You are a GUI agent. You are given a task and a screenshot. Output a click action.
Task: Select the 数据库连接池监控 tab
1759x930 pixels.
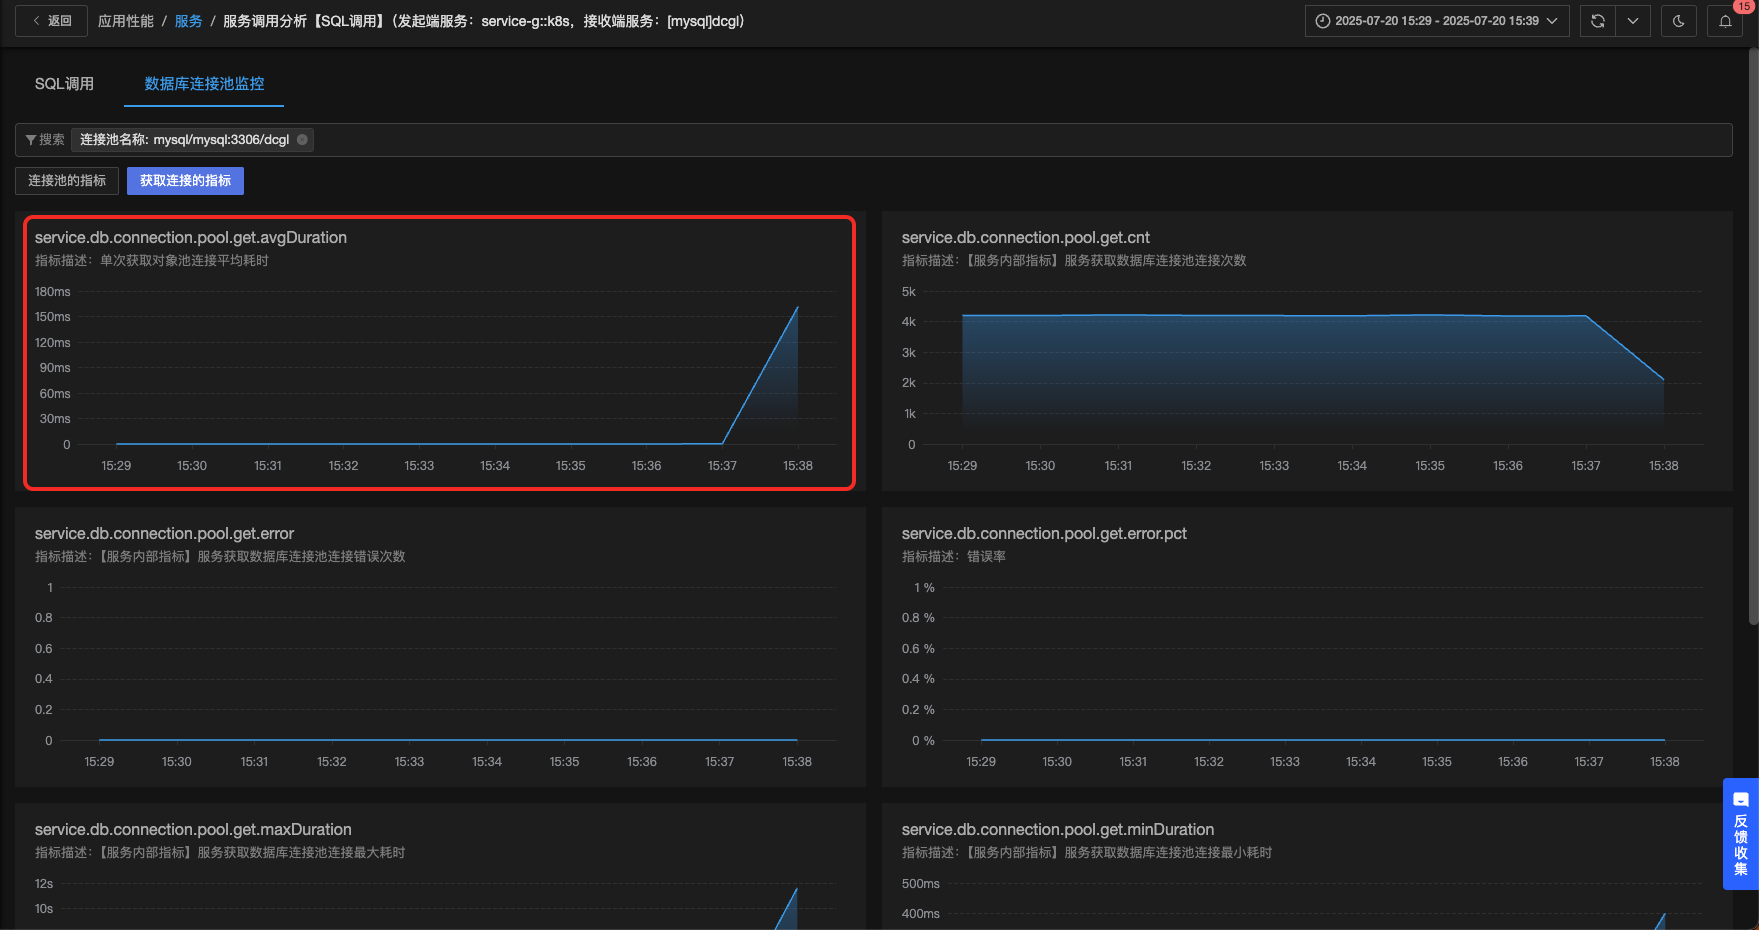click(x=204, y=84)
